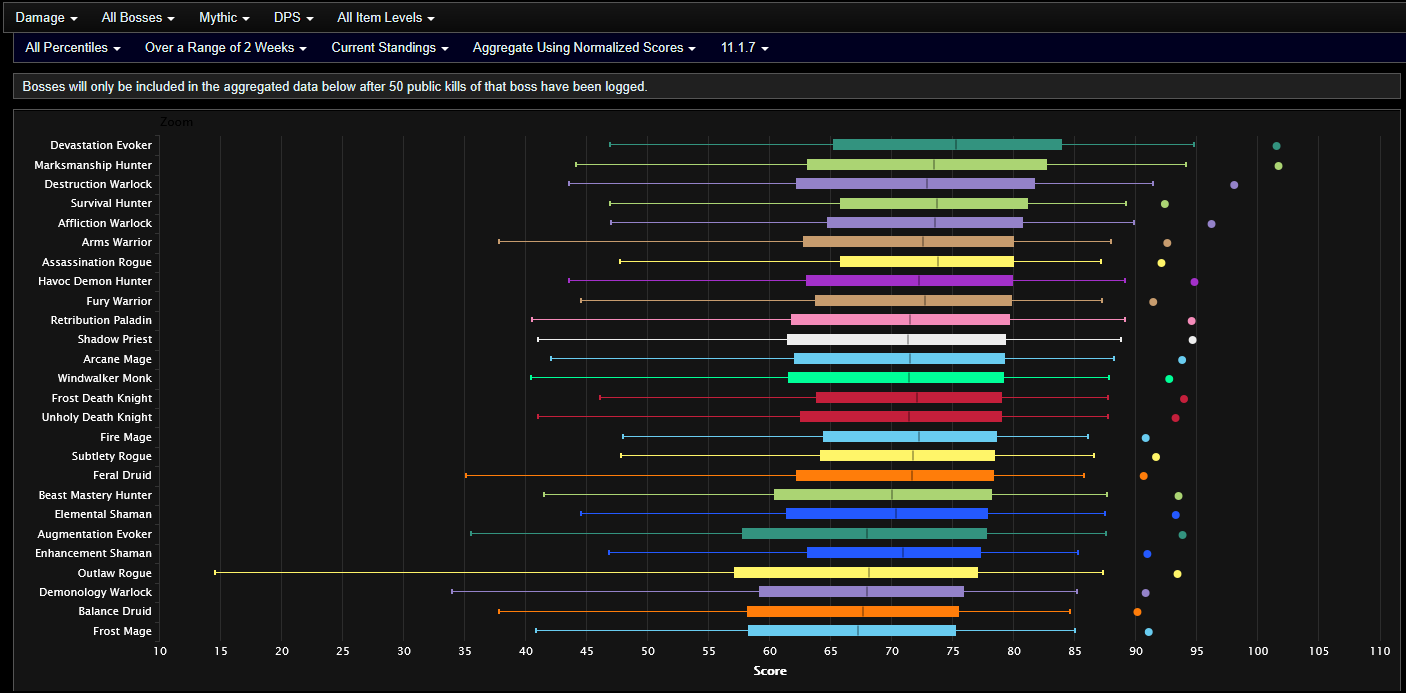The height and width of the screenshot is (693, 1406).
Task: Click the Affliction Warlock label
Action: click(x=105, y=223)
